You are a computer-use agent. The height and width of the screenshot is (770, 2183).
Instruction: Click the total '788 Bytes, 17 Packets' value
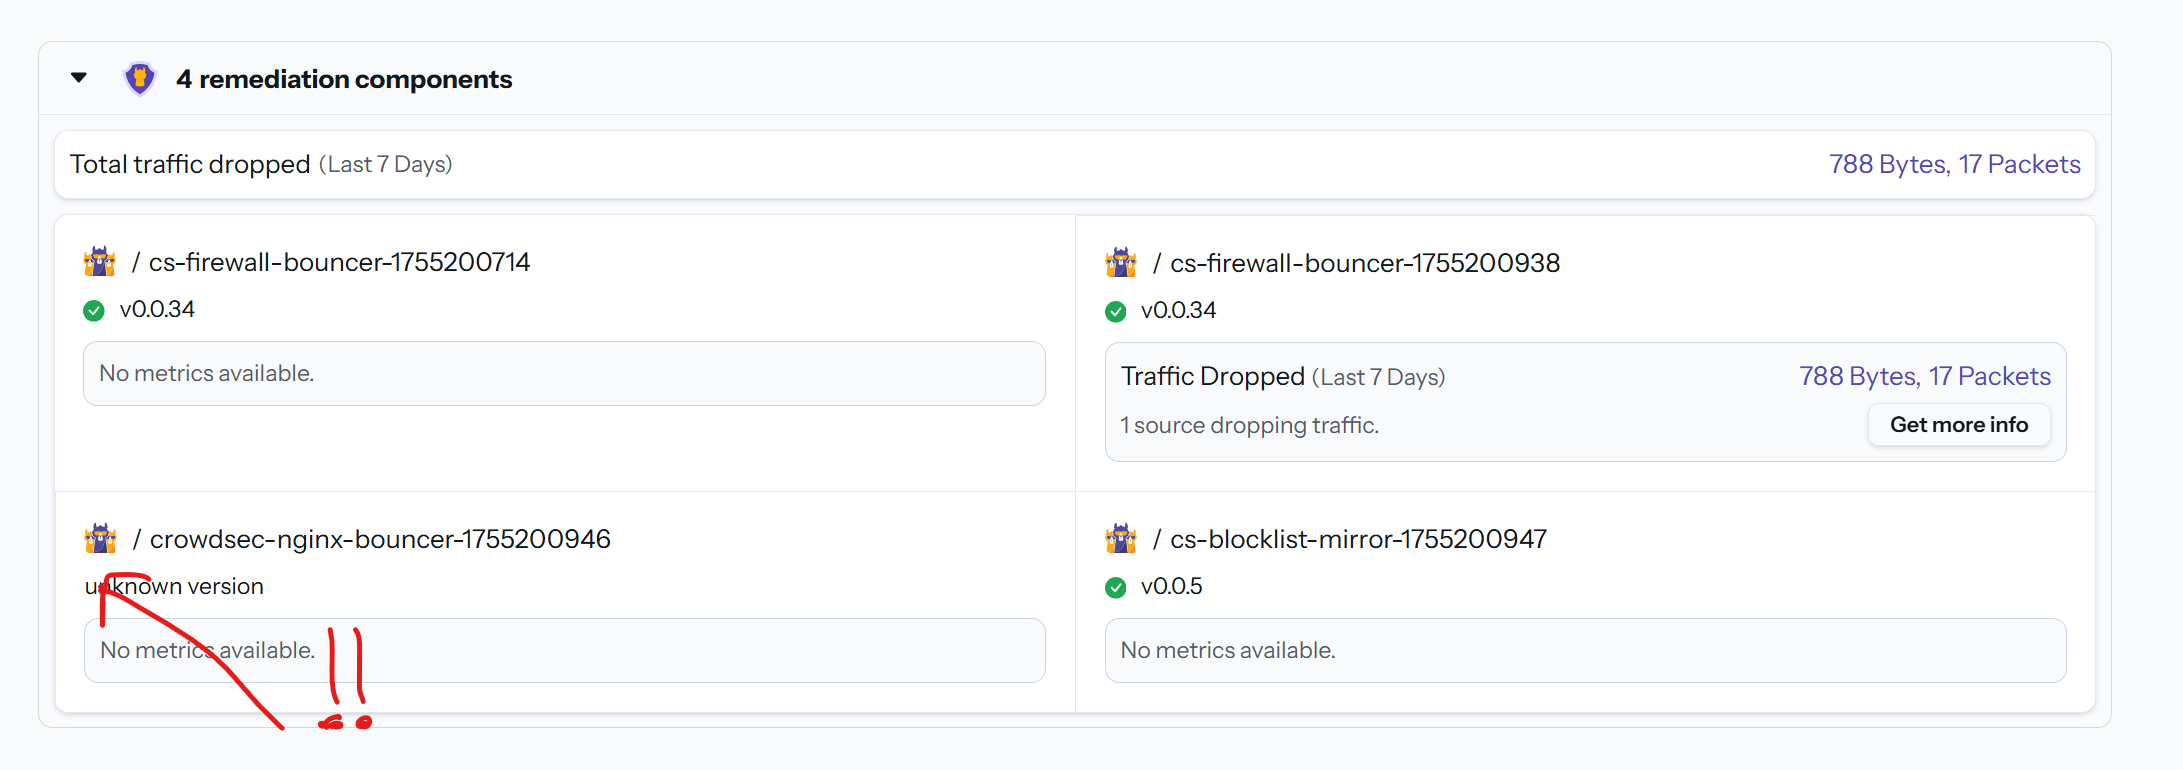coord(1954,164)
